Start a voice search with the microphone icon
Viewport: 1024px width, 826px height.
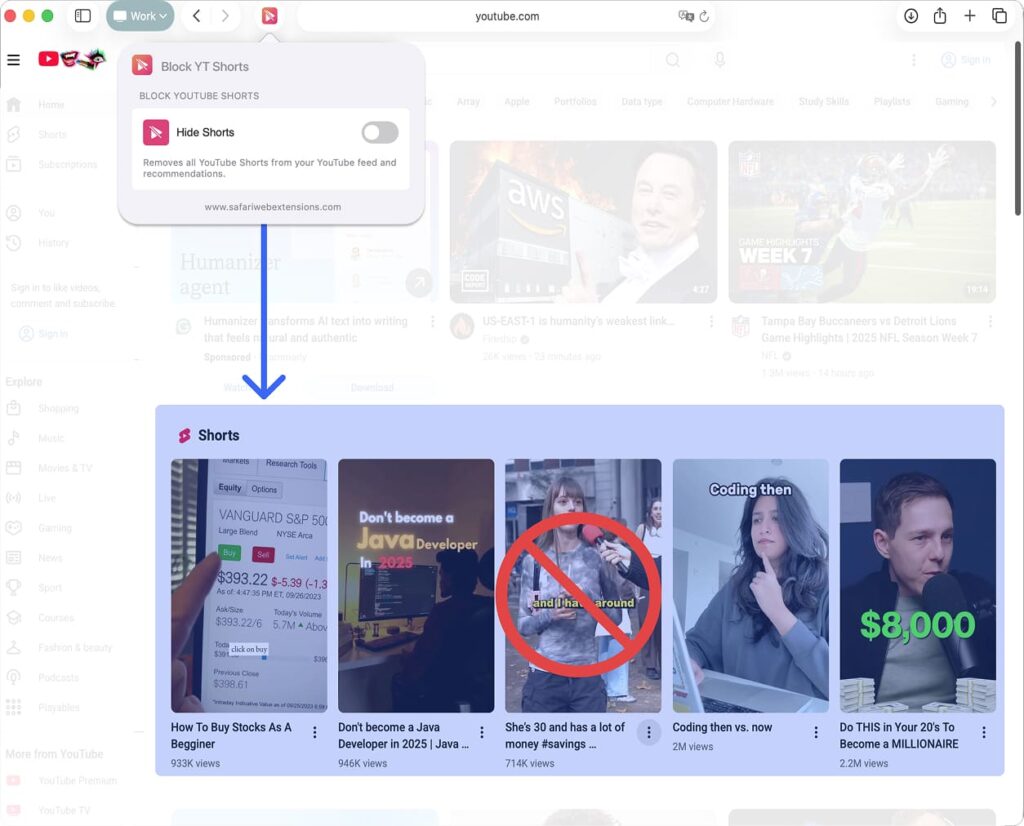pos(719,60)
